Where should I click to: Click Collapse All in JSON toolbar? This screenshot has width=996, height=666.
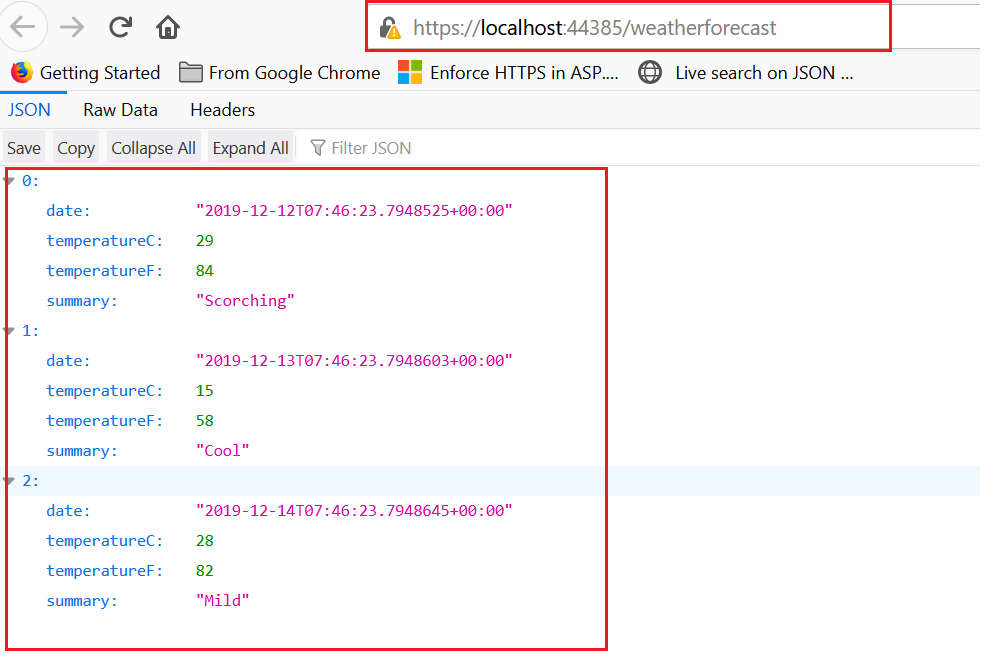pyautogui.click(x=153, y=148)
